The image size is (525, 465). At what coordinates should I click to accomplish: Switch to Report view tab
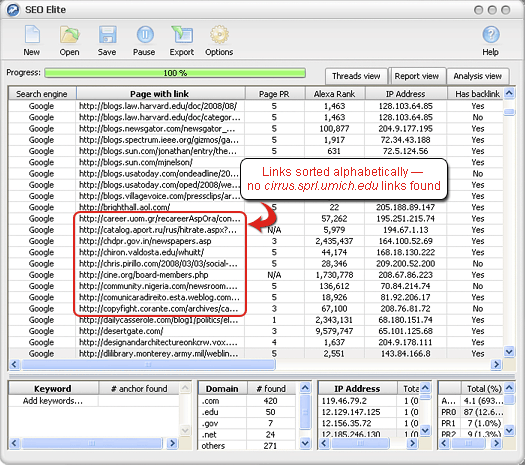click(417, 76)
